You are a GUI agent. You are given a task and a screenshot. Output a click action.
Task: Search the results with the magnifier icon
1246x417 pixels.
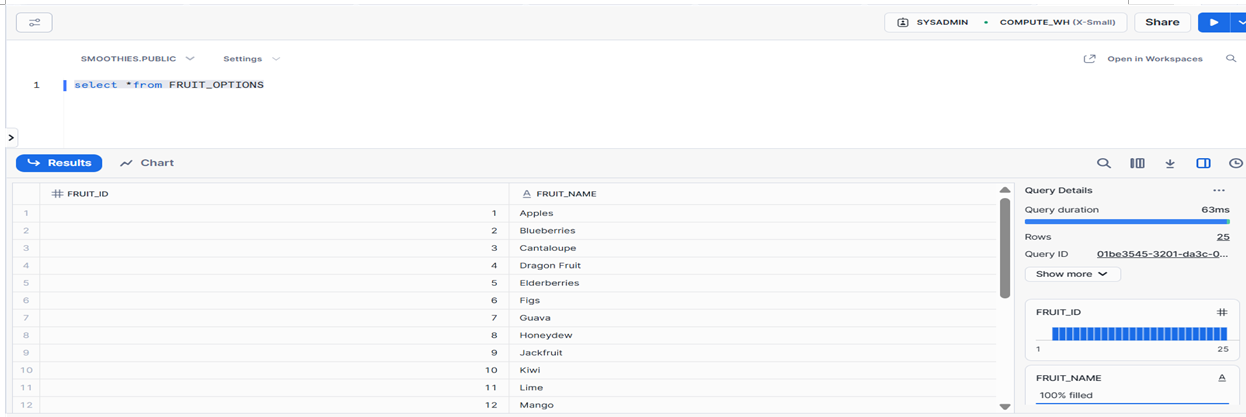coord(1103,163)
